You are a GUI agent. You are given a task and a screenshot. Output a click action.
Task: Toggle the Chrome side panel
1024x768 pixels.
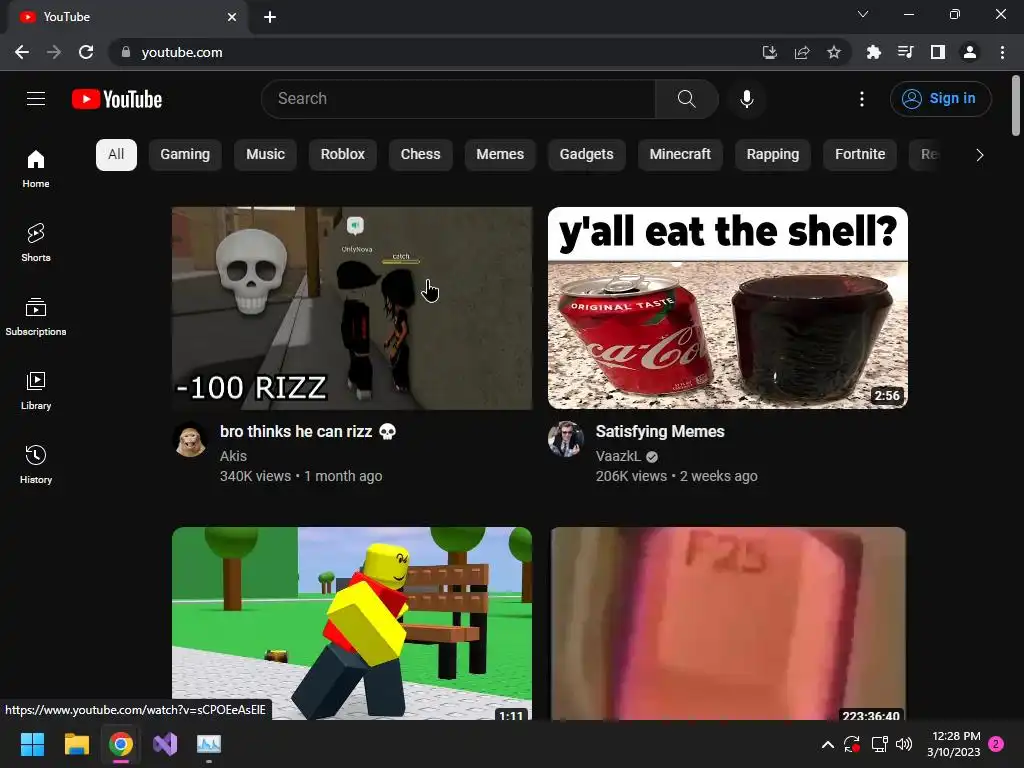(x=938, y=52)
